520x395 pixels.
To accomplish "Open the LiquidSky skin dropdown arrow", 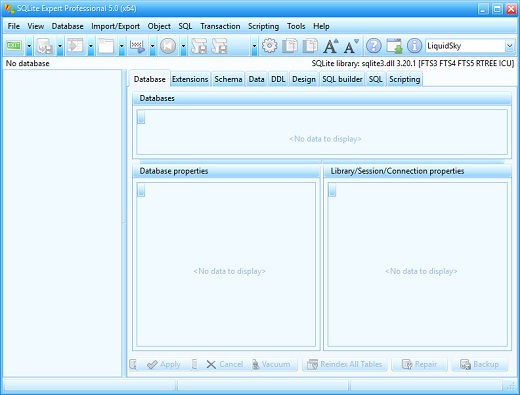I will (x=510, y=46).
